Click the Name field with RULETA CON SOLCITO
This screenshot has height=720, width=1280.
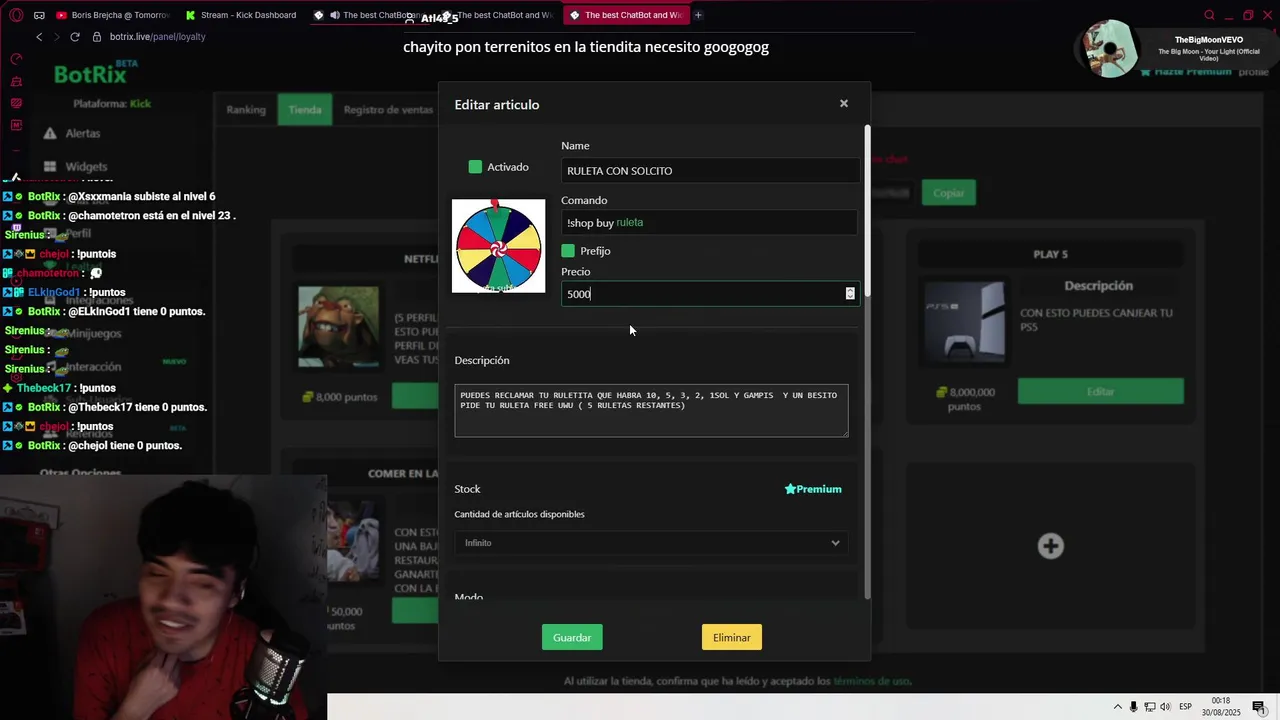710,171
